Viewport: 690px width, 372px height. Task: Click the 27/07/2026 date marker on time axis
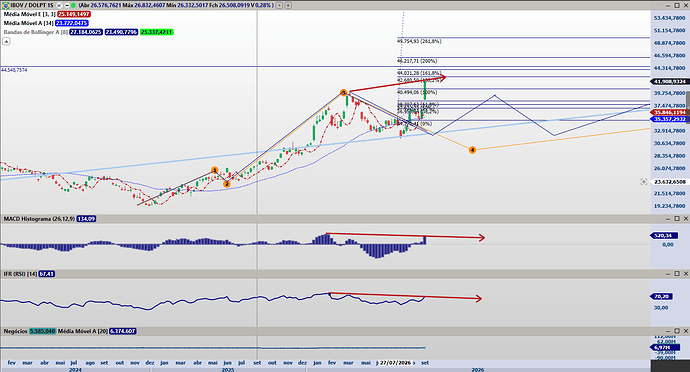click(396, 363)
